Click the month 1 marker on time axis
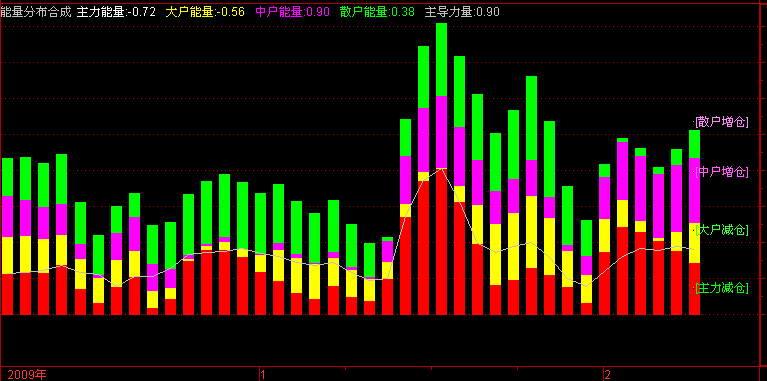Viewport: 767px width, 381px height. click(262, 375)
